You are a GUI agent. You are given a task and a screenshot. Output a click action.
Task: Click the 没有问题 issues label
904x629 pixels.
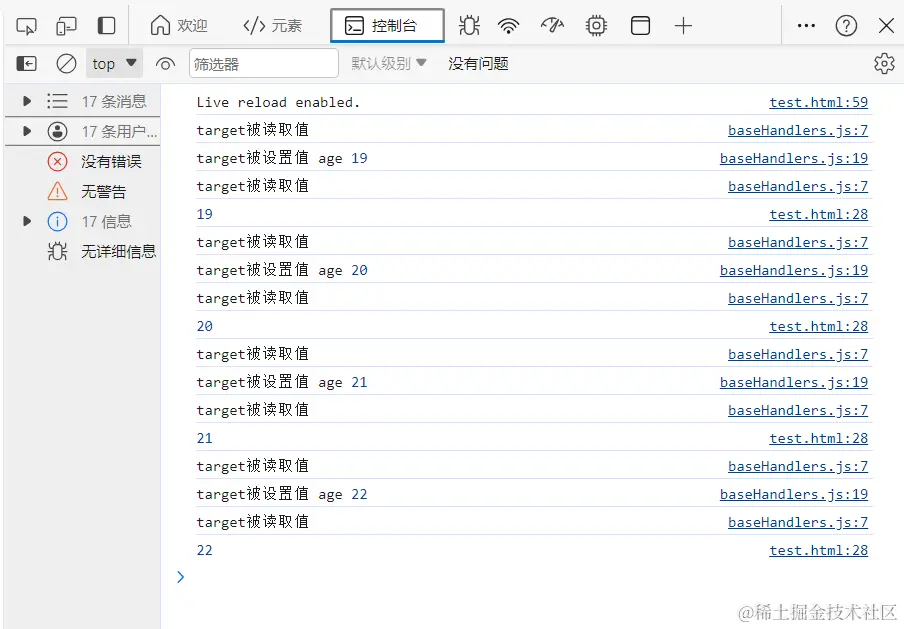tap(478, 63)
